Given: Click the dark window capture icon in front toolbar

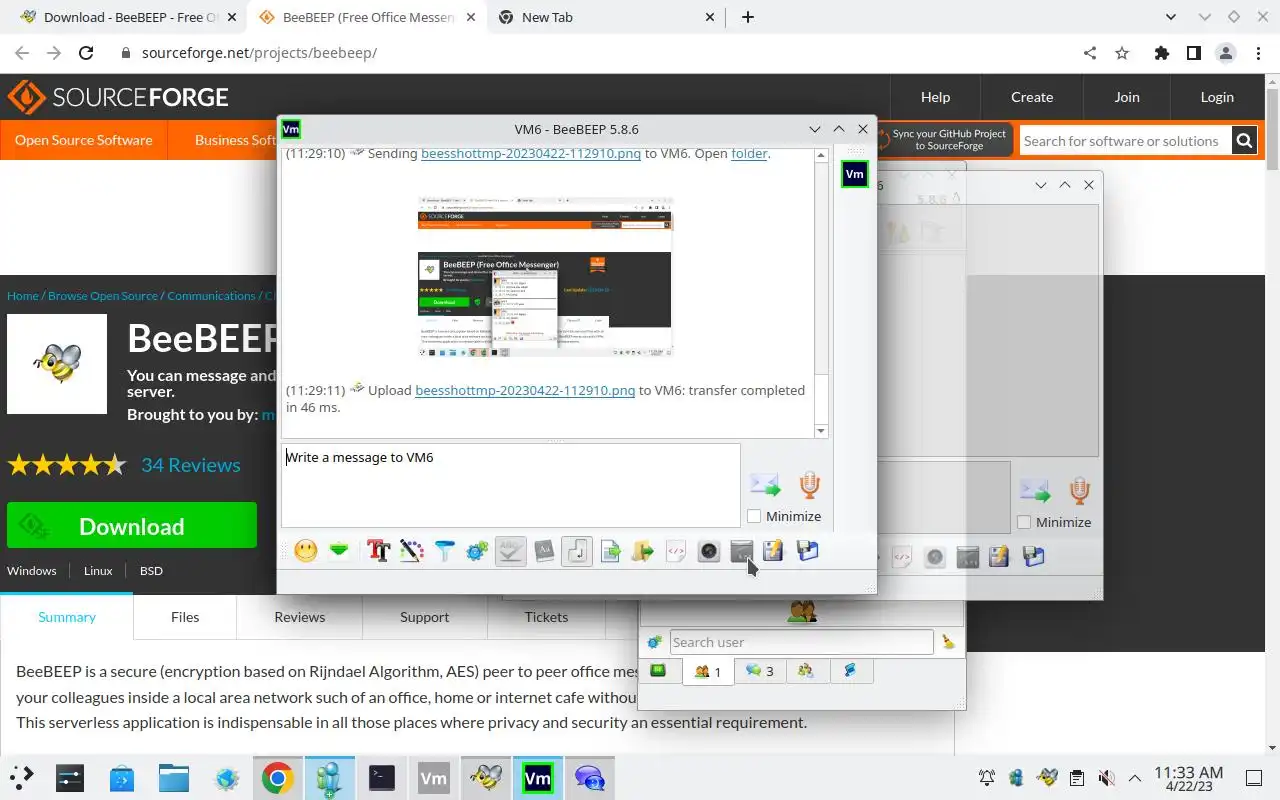Looking at the screenshot, I should (x=742, y=551).
